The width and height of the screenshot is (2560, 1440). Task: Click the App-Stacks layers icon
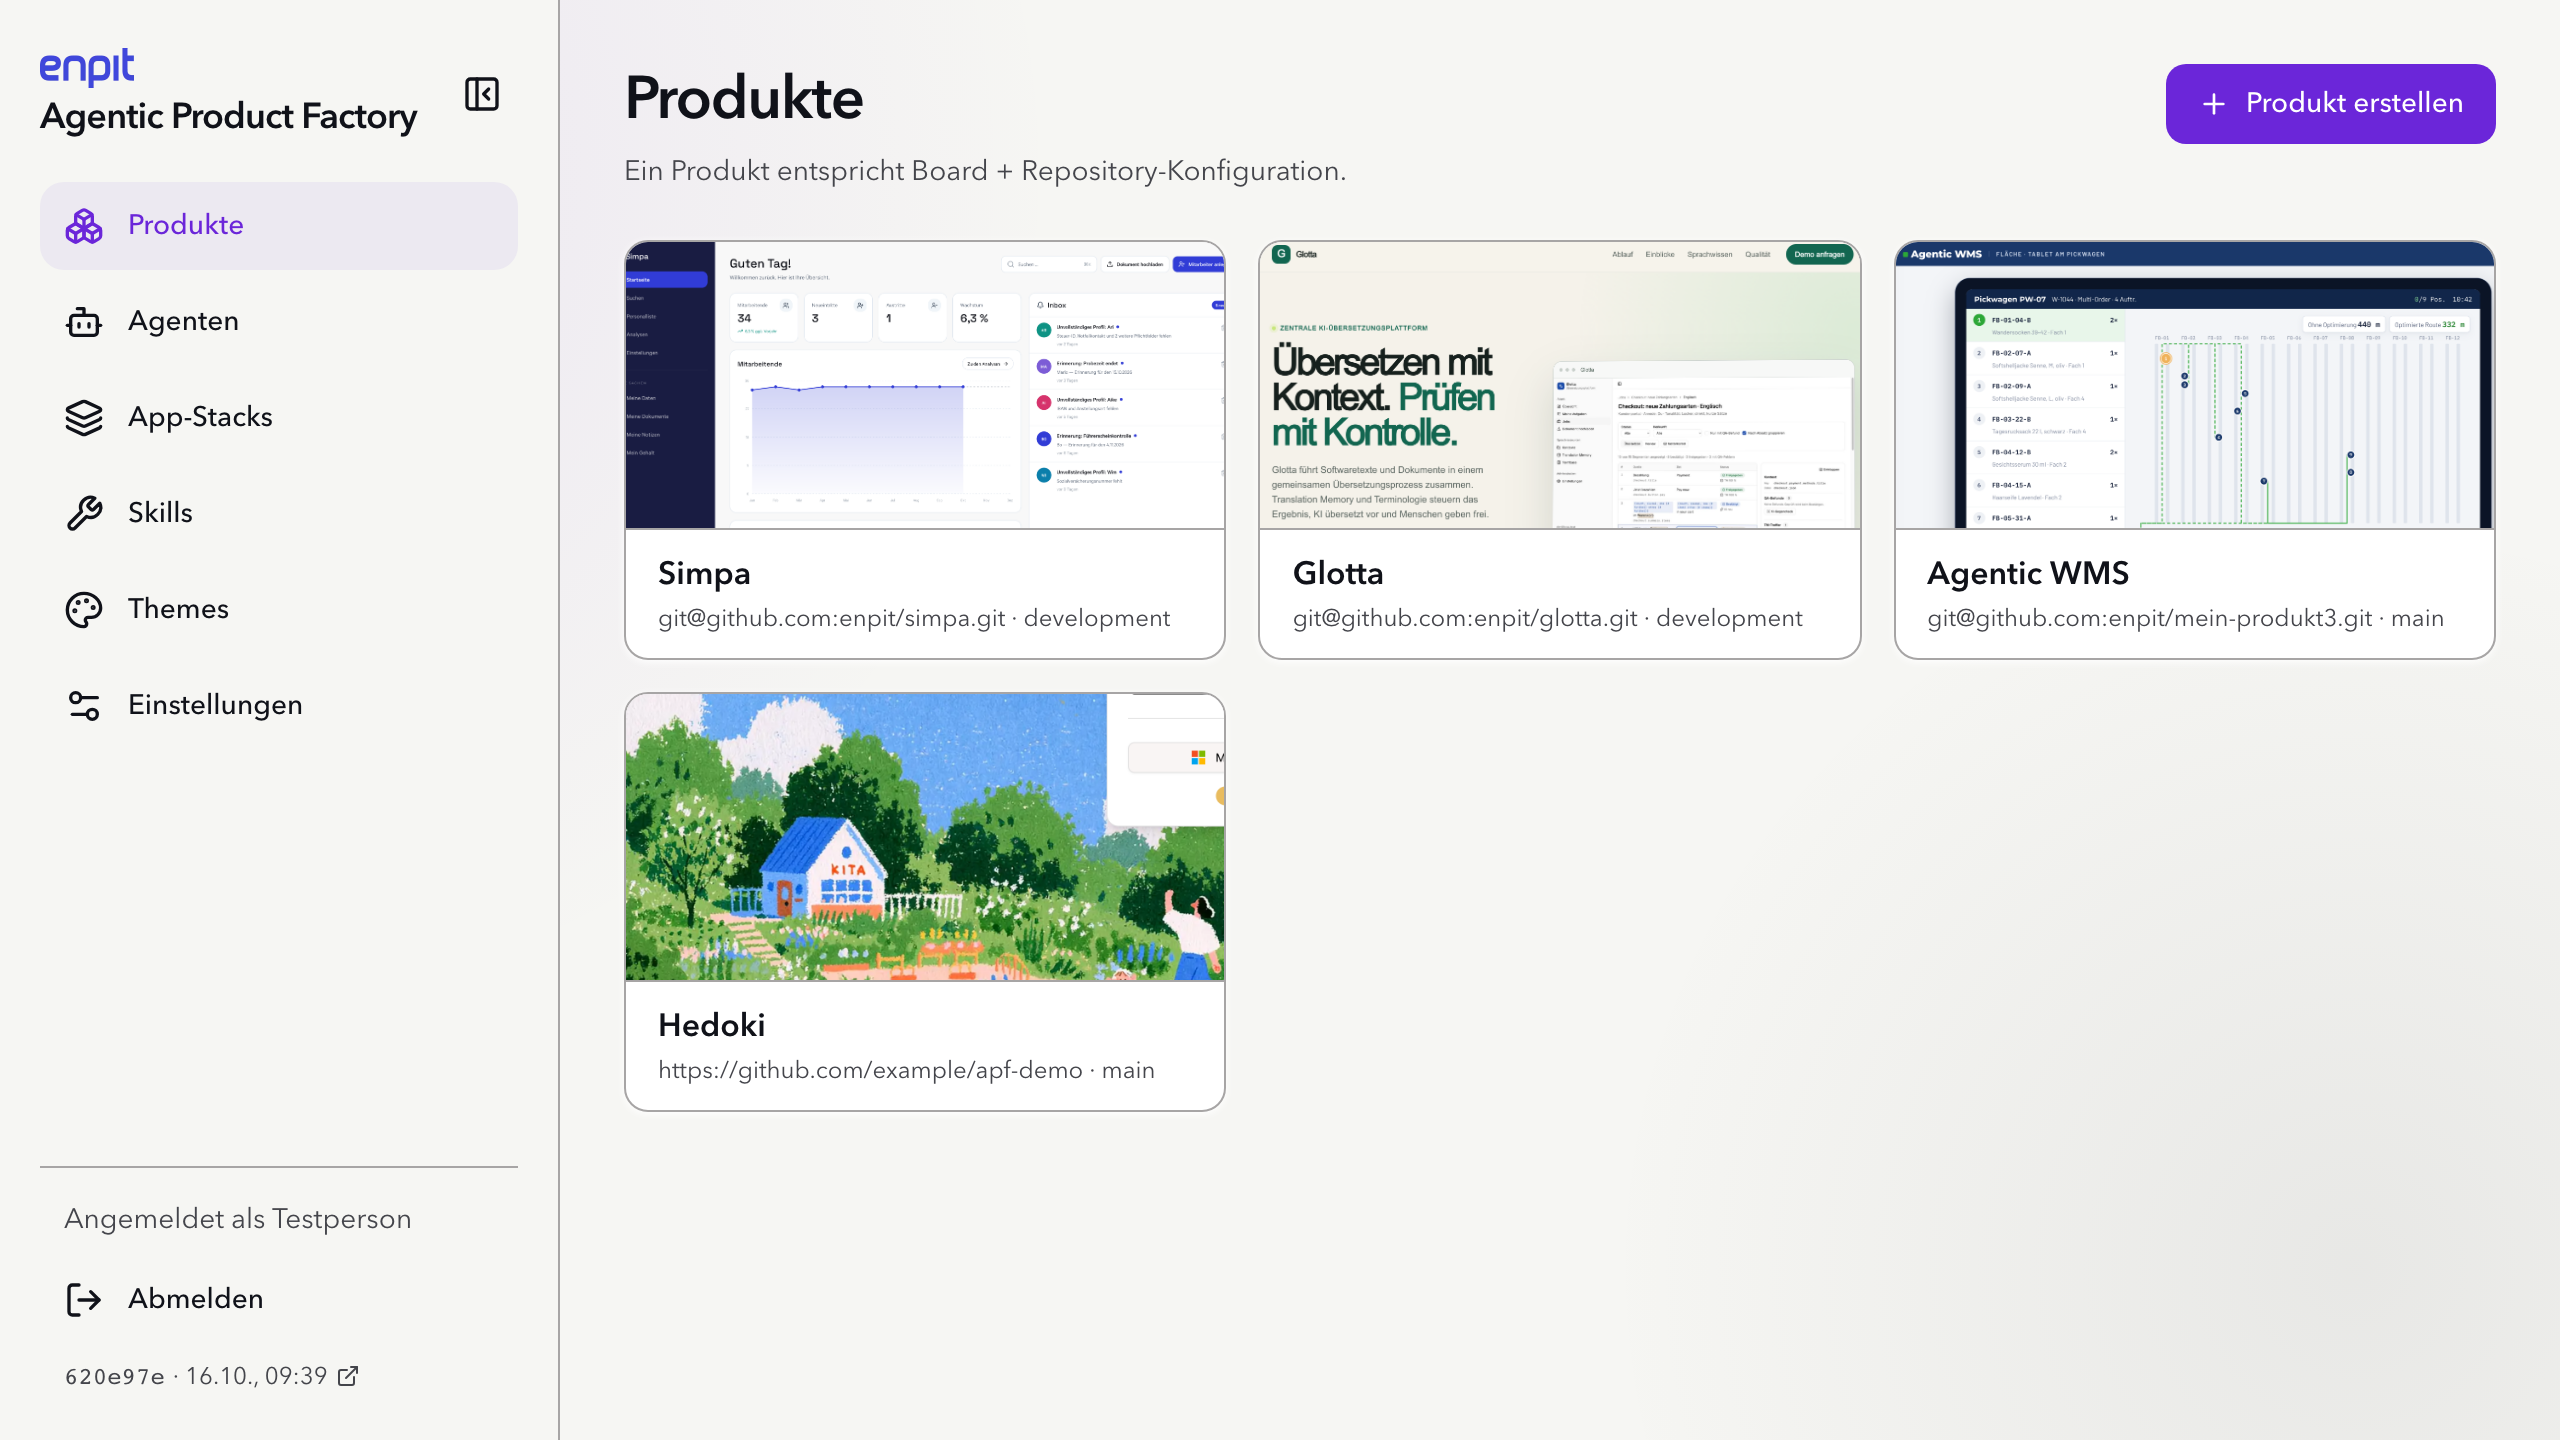[x=84, y=418]
